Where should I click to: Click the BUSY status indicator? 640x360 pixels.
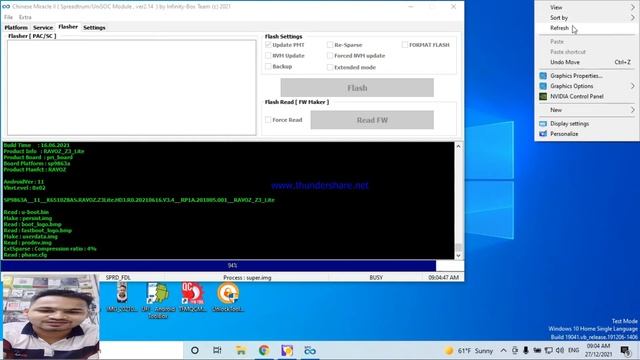376,278
